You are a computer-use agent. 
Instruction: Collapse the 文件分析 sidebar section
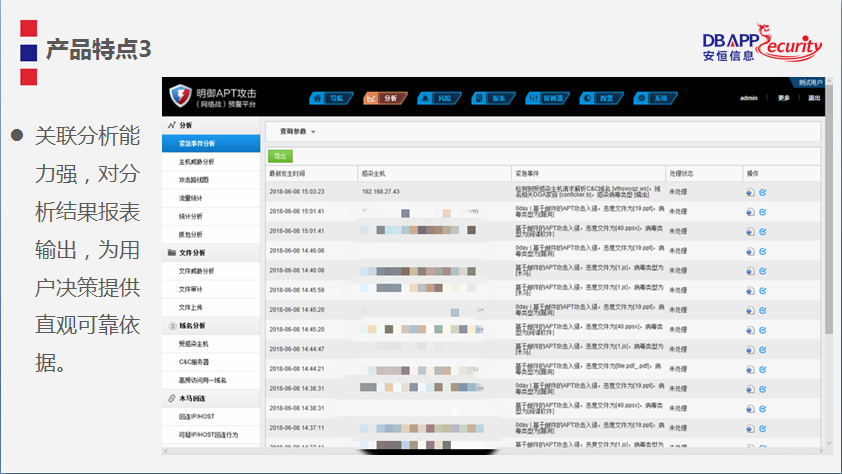(211, 253)
